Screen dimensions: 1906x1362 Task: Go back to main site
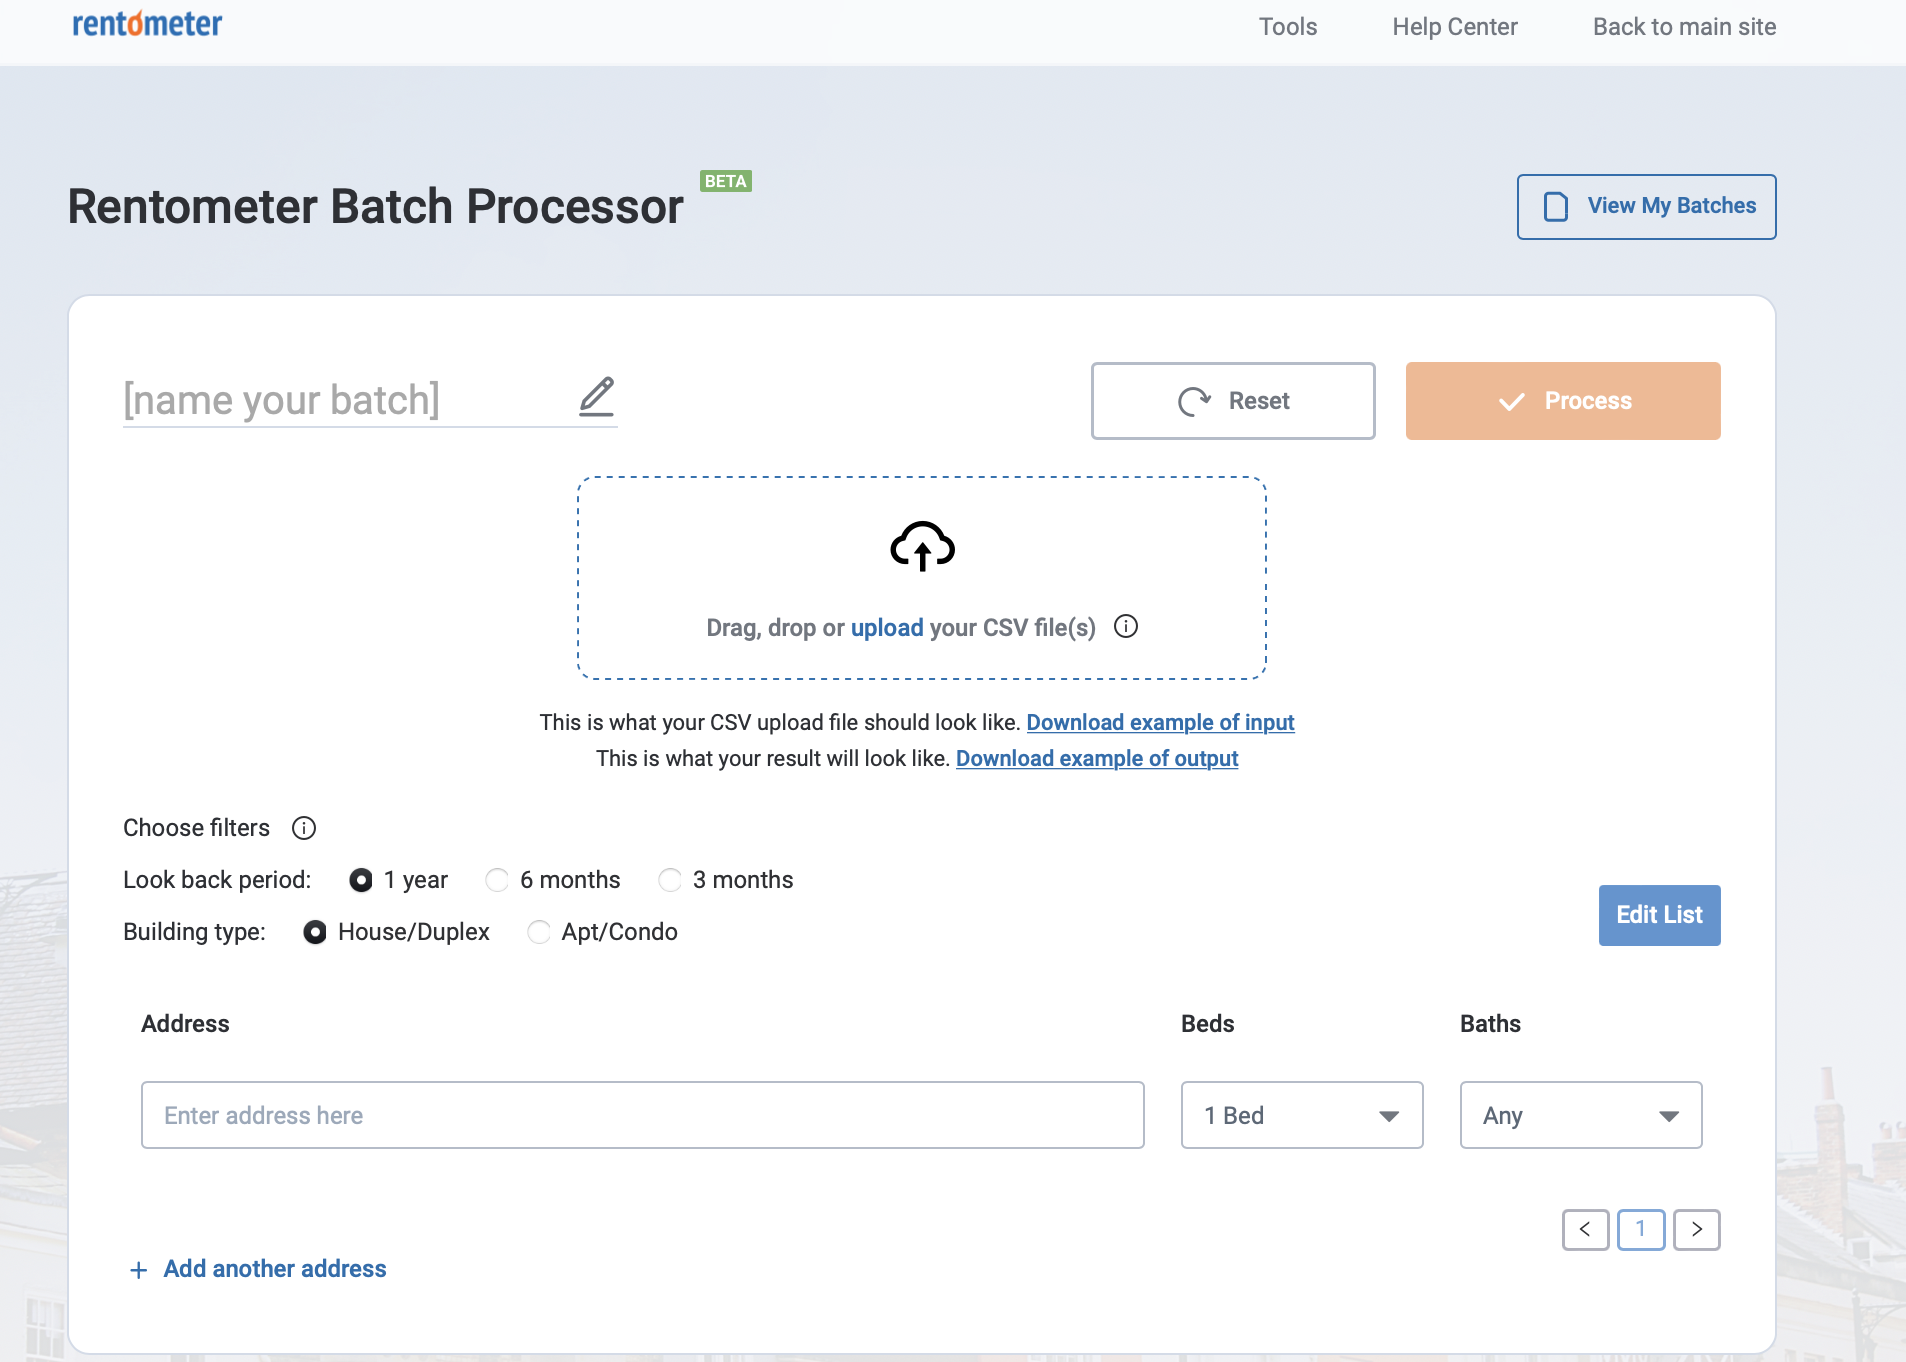tap(1685, 27)
